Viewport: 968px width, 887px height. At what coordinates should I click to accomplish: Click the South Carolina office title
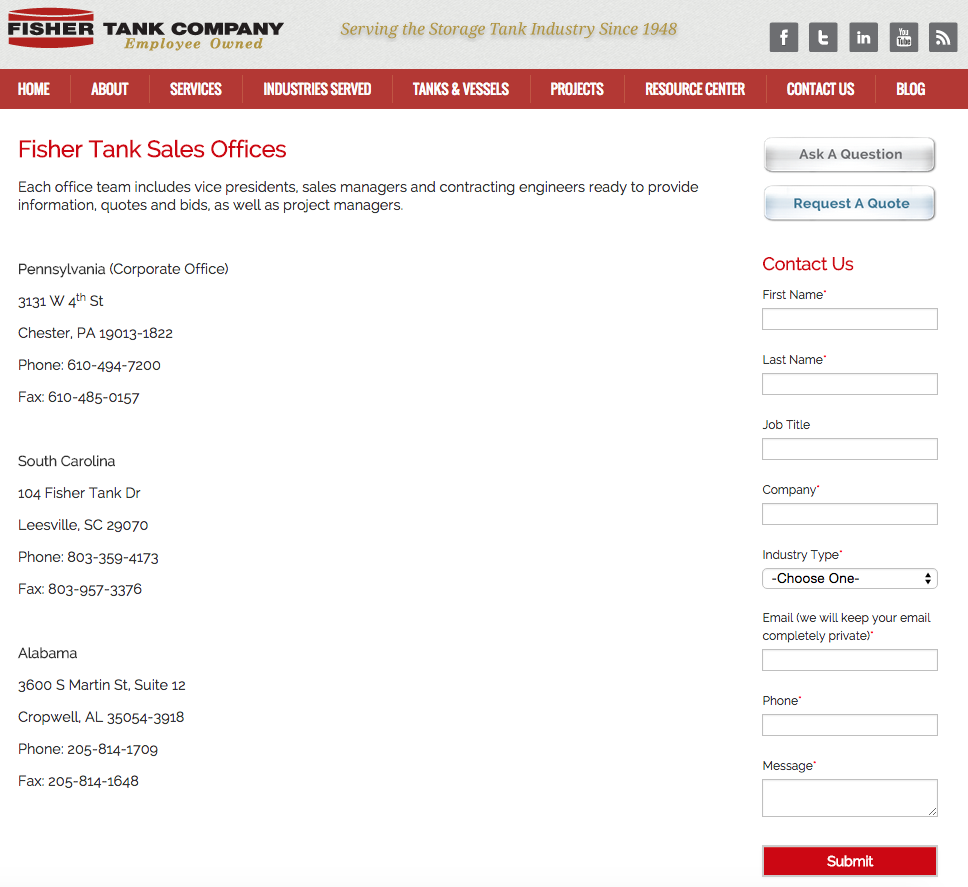pos(67,461)
